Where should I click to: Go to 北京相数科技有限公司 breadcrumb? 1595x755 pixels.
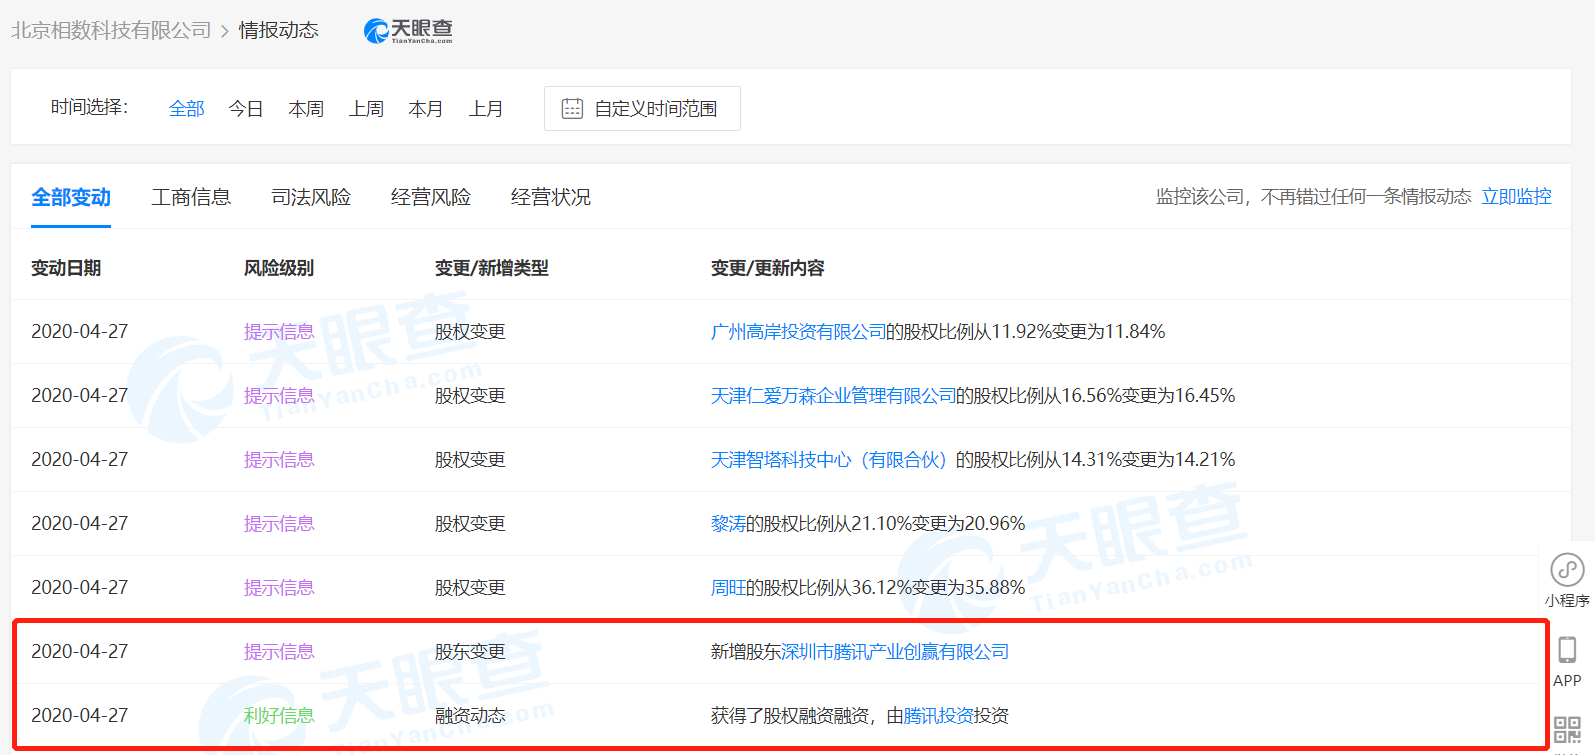click(111, 30)
